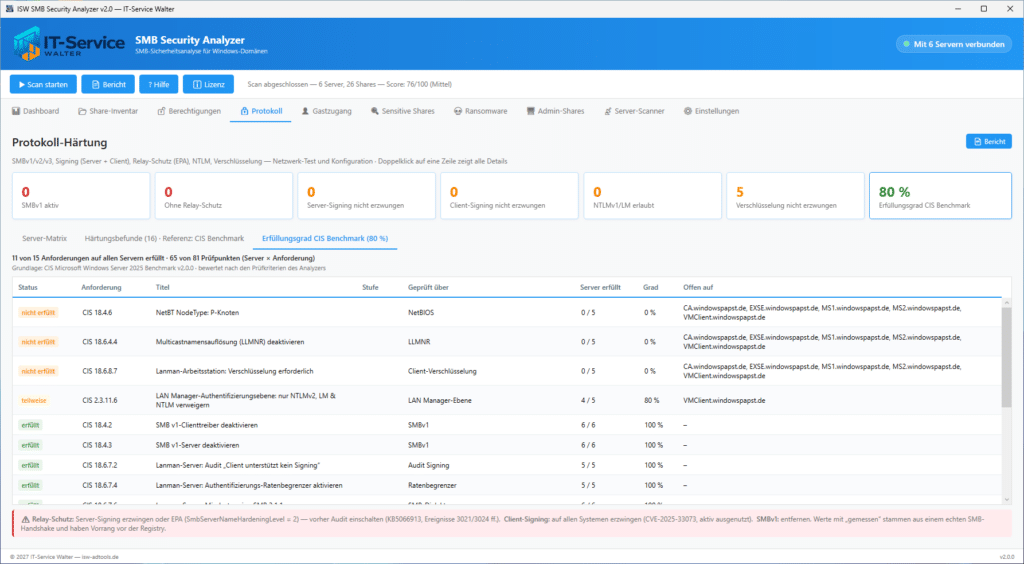Screen dimensions: 1024x564
Task: Click the v2.0.0 version label
Action: click(x=1006, y=557)
